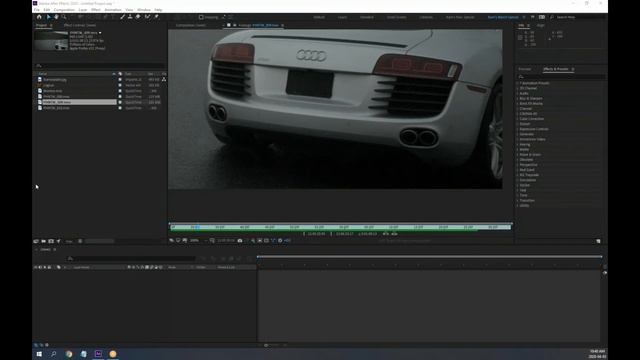Expand the Distort effects category
Viewport: 640px width, 360px height.
[518, 124]
